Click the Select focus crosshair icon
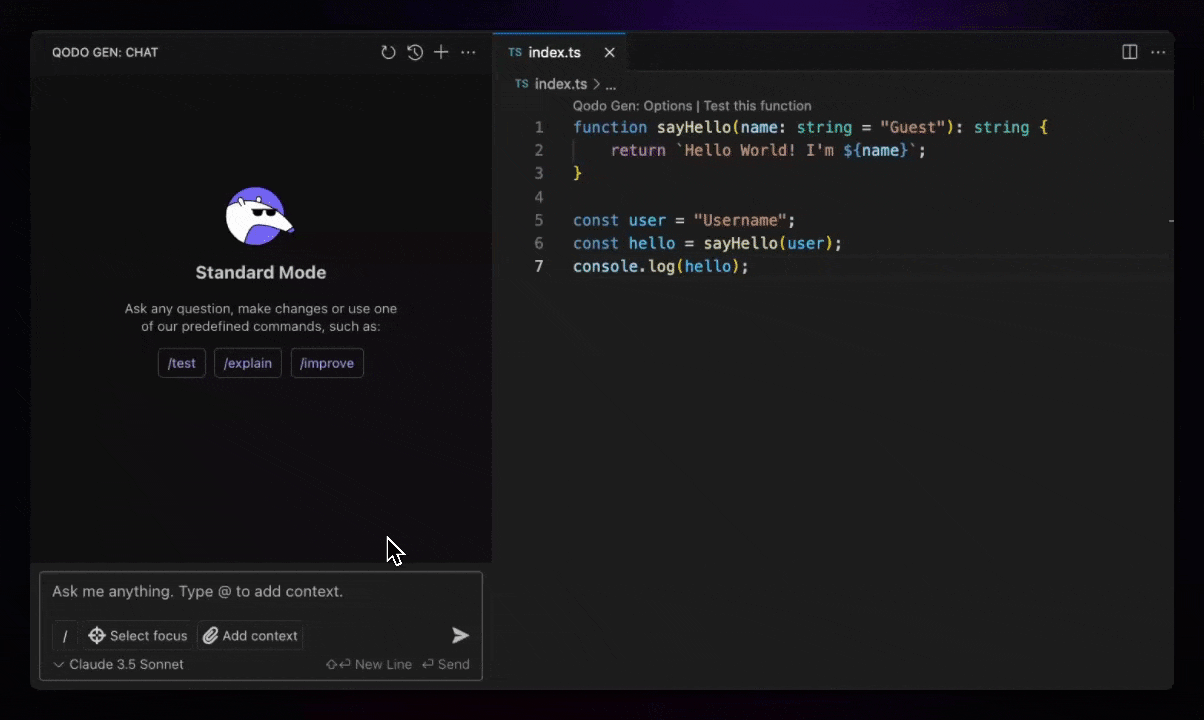 97,635
